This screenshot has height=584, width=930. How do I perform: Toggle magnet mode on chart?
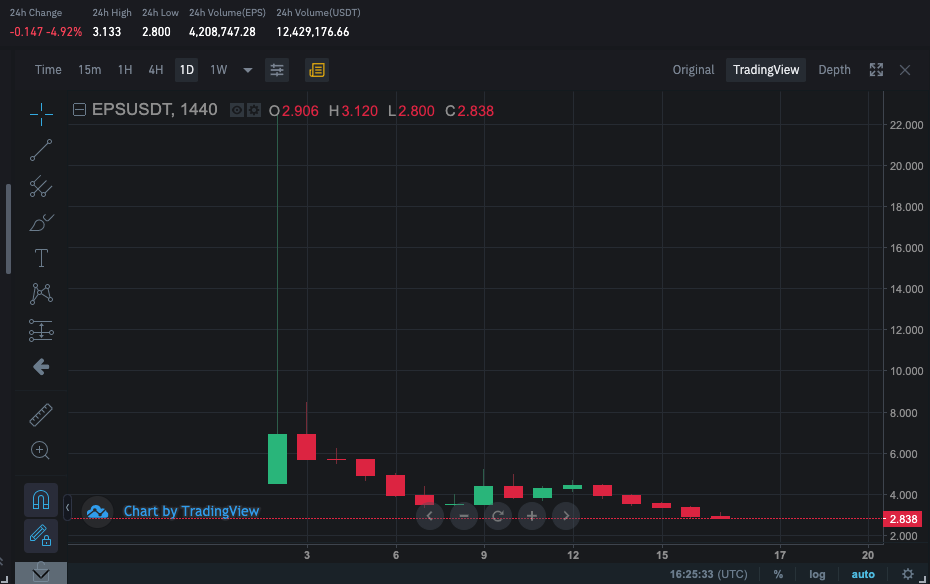[41, 500]
